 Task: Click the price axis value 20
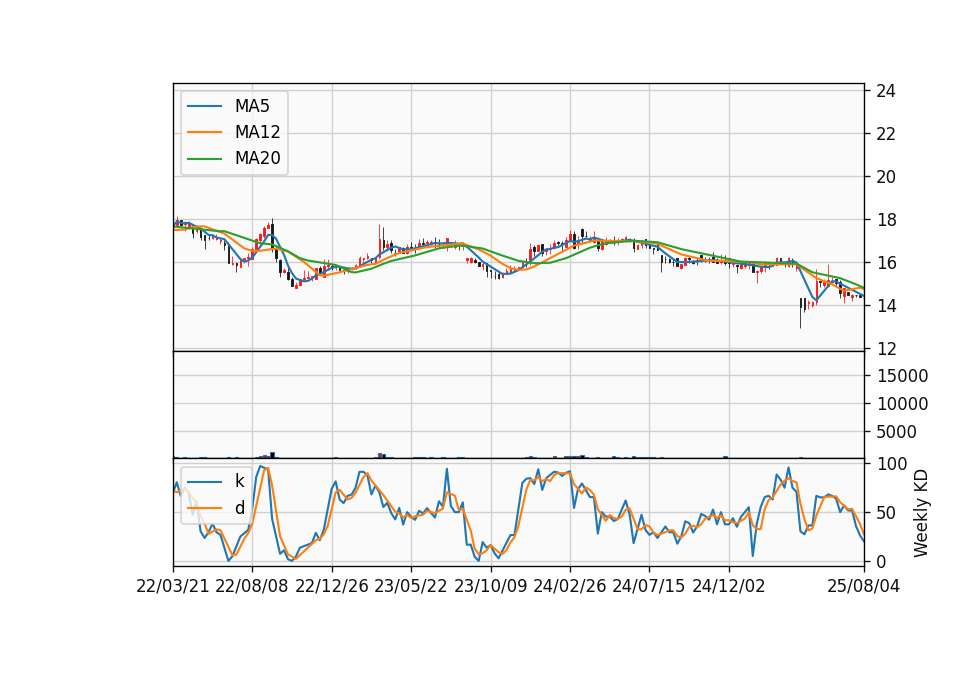pyautogui.click(x=886, y=177)
